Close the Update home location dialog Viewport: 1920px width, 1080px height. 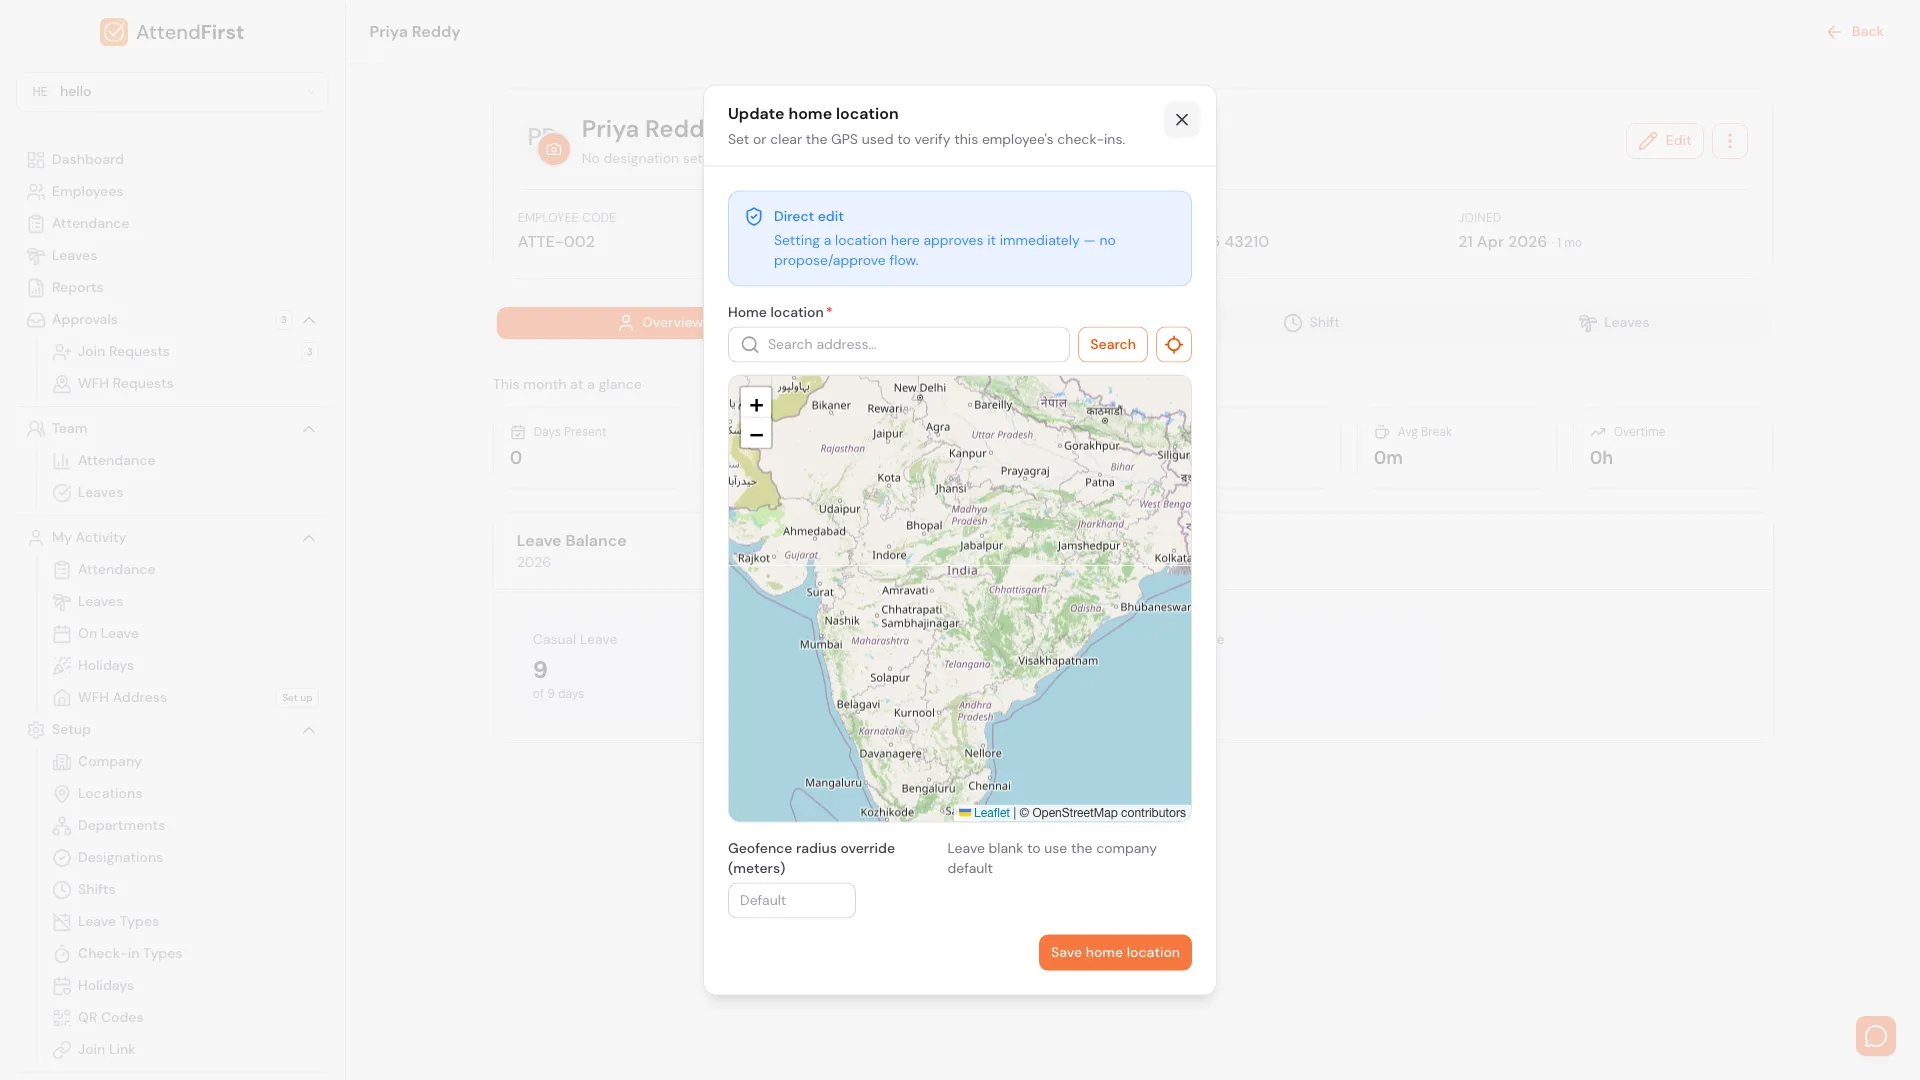(x=1181, y=120)
